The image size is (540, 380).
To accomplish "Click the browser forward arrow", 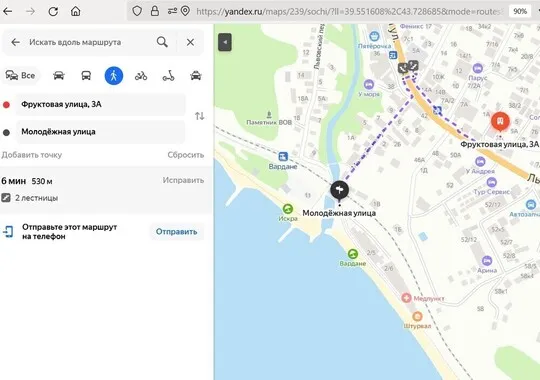I will [30, 11].
